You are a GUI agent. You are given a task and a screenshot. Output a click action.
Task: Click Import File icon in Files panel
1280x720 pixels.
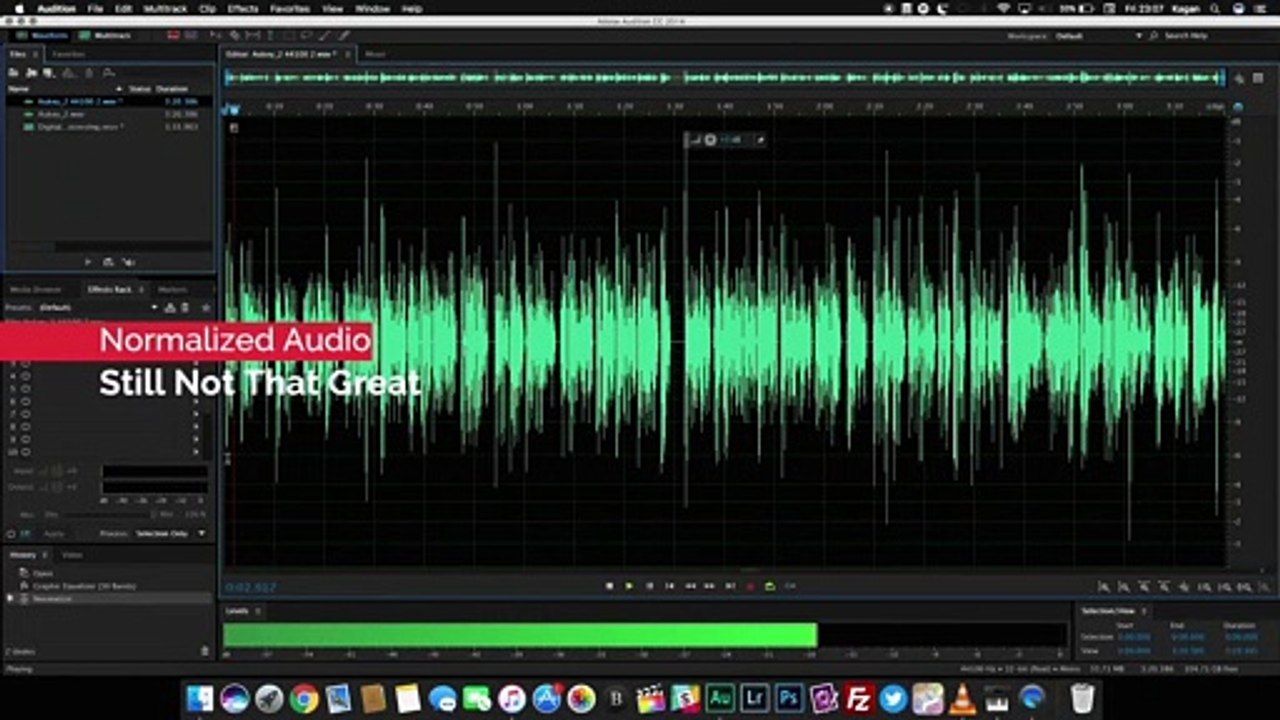pyautogui.click(x=32, y=73)
